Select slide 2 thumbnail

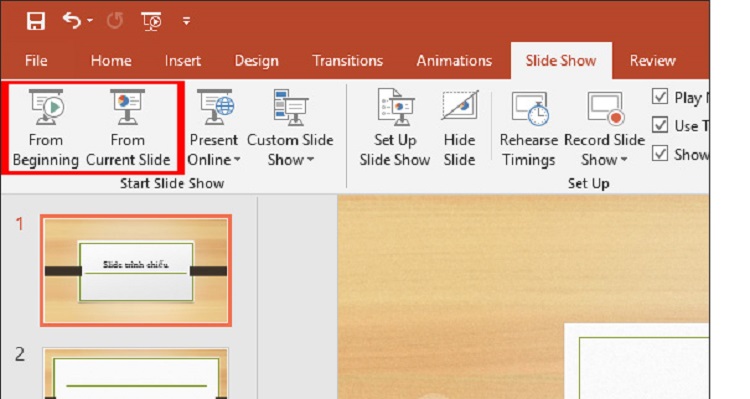click(136, 373)
